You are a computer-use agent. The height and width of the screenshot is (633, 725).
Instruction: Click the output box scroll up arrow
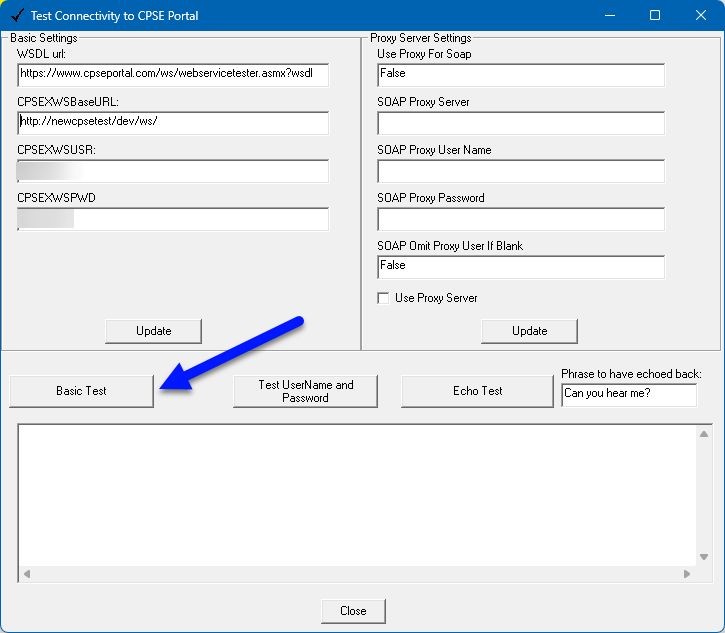[704, 434]
